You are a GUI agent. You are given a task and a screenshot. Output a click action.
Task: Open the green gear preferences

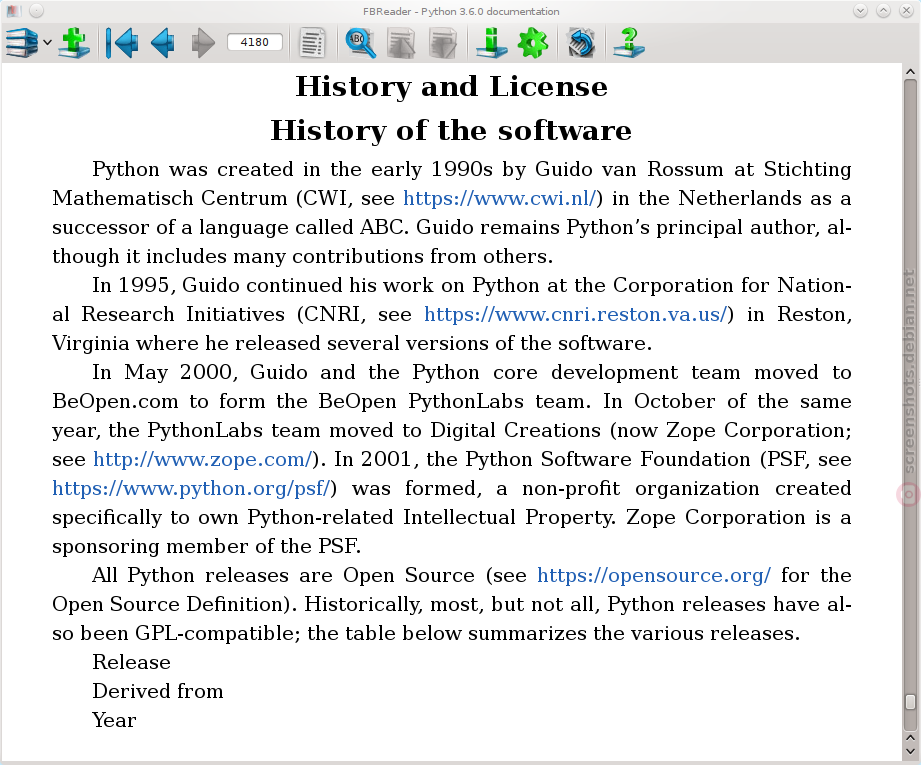point(533,43)
